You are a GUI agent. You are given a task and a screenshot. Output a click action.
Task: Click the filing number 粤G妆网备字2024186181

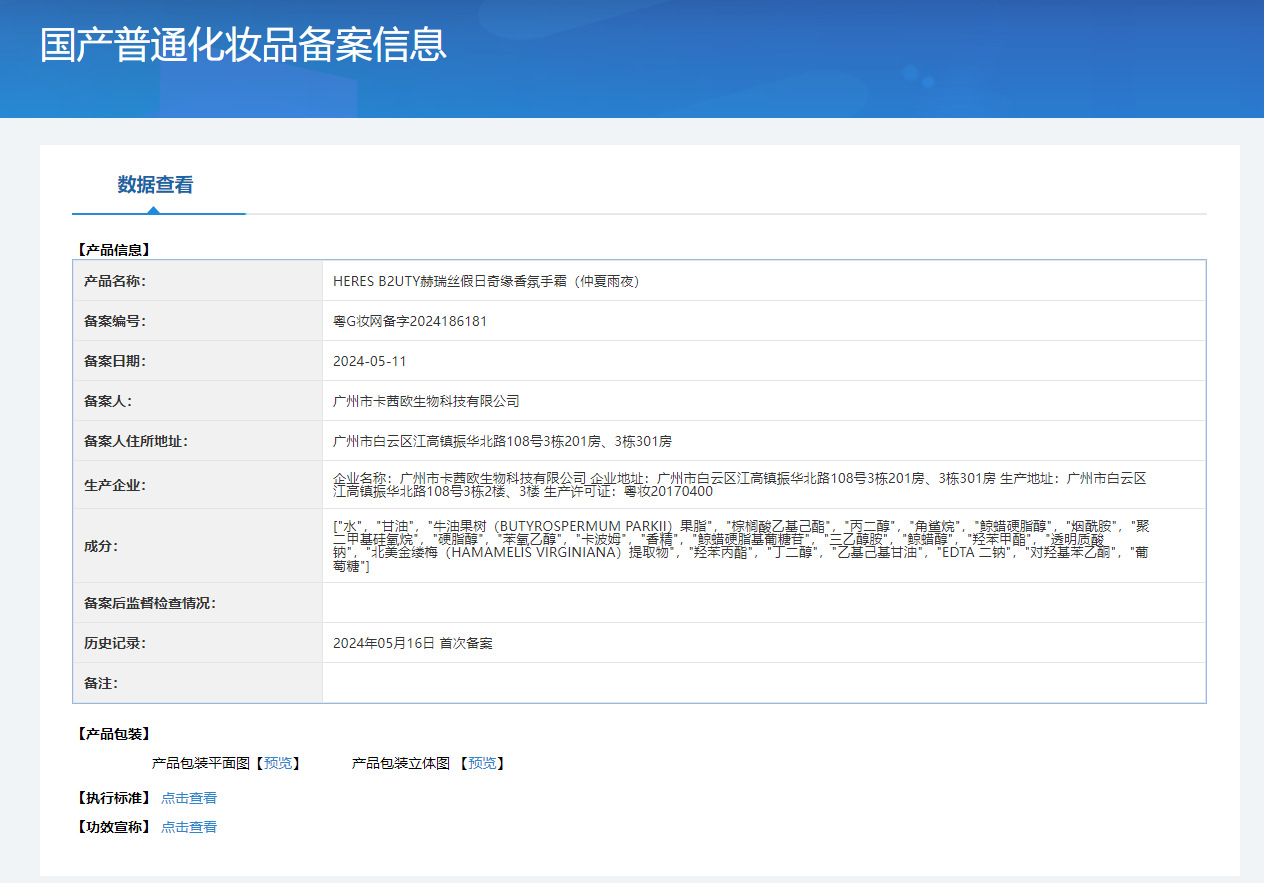[x=410, y=321]
